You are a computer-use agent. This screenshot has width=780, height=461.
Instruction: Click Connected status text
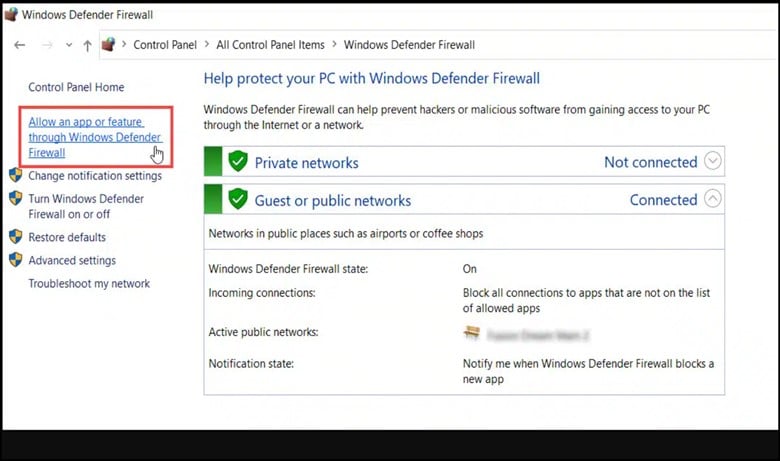pos(664,200)
